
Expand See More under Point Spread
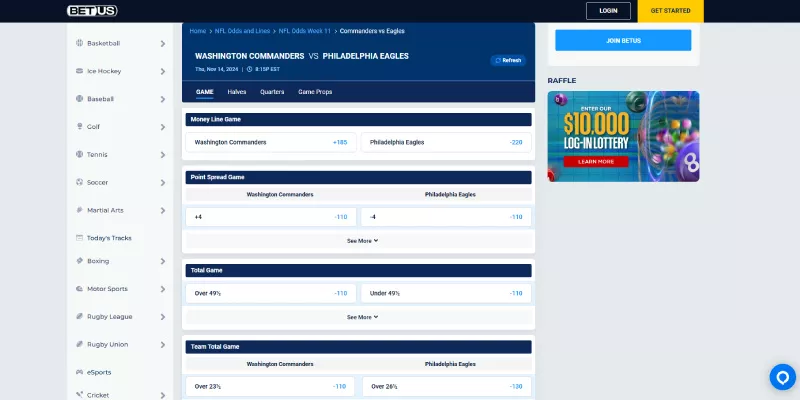click(x=362, y=241)
